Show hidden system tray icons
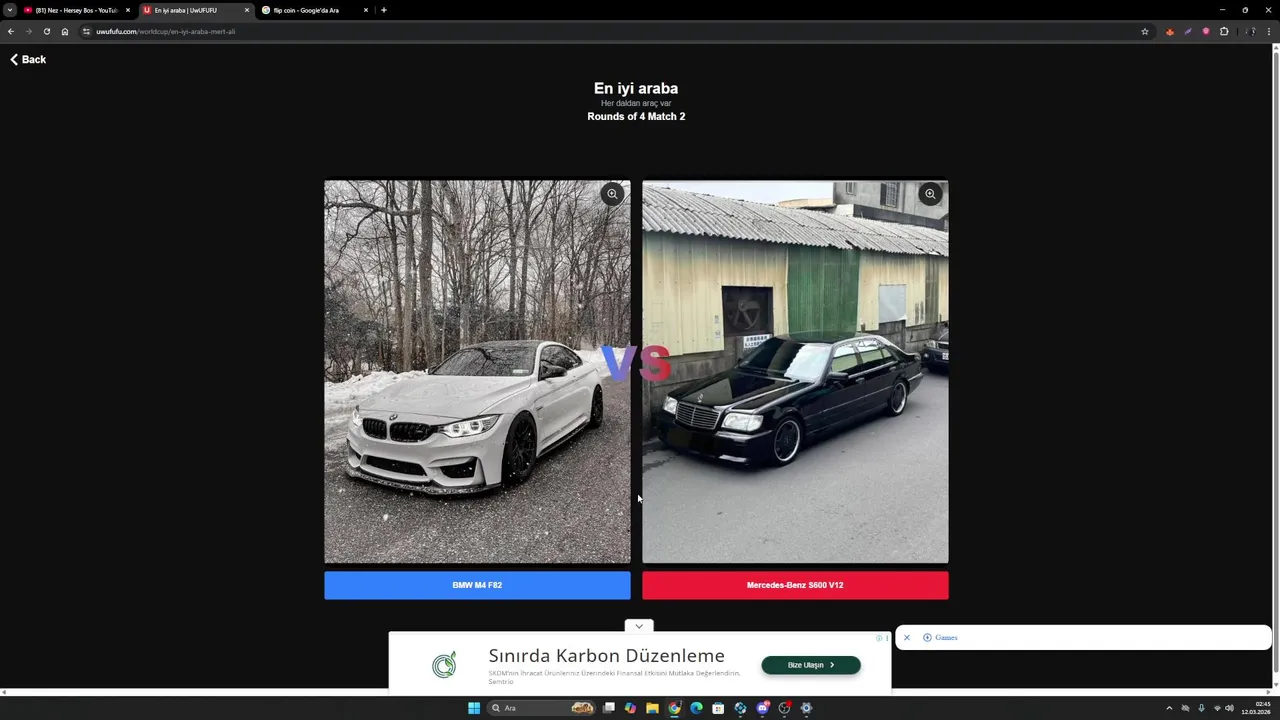This screenshot has height=720, width=1280. (1169, 708)
